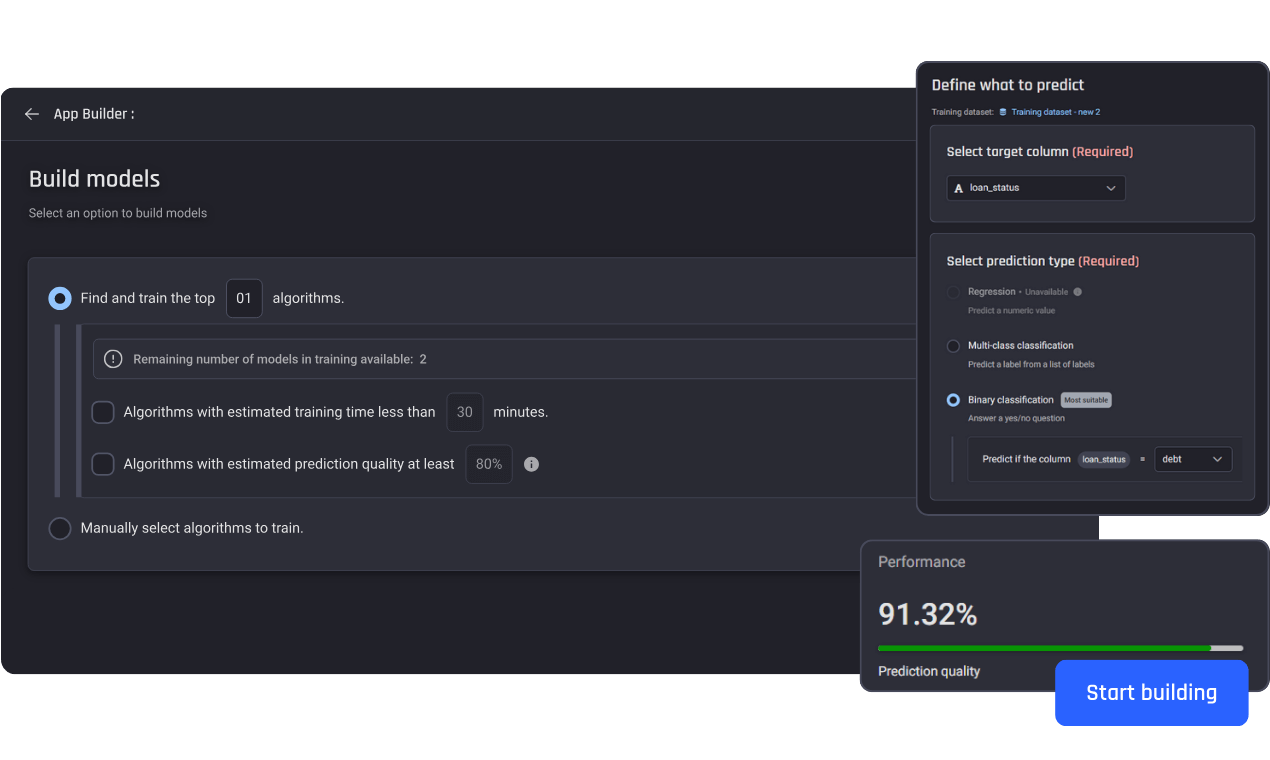Edit the 80% prediction quality field
Screen dimensions: 1270x760
pyautogui.click(x=489, y=464)
